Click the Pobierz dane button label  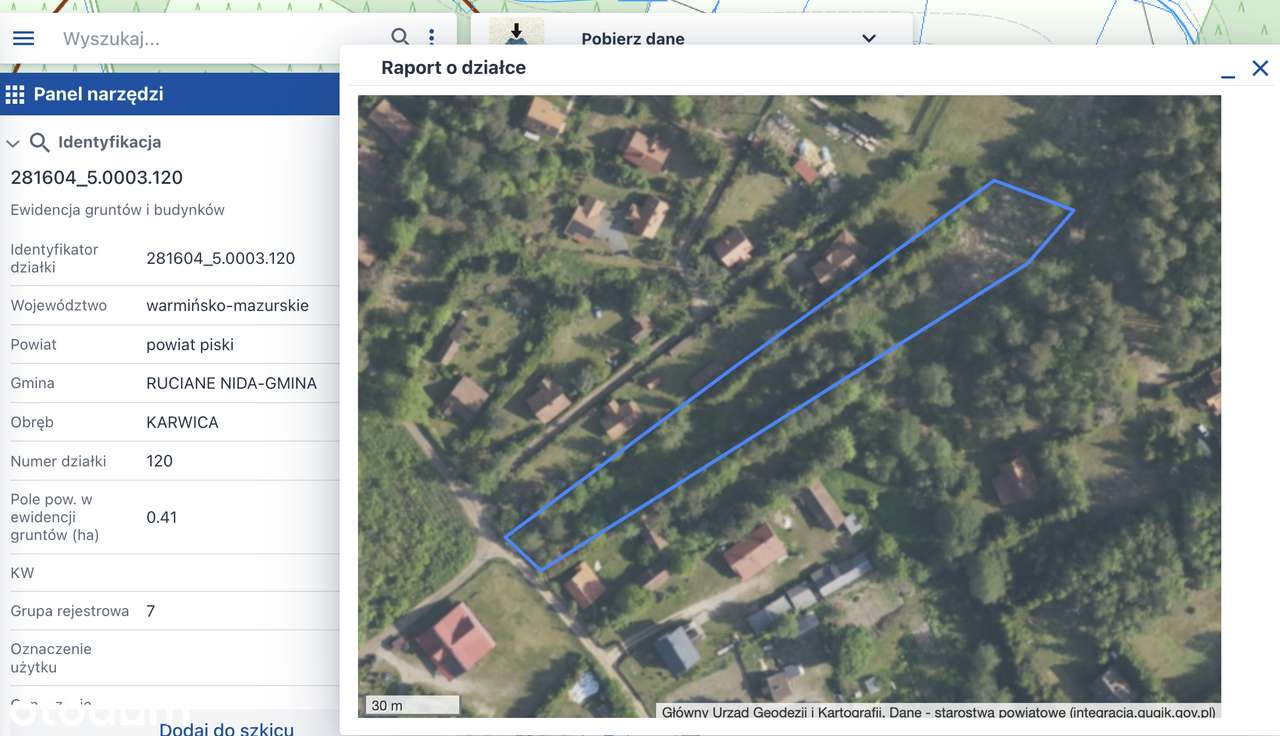(633, 39)
